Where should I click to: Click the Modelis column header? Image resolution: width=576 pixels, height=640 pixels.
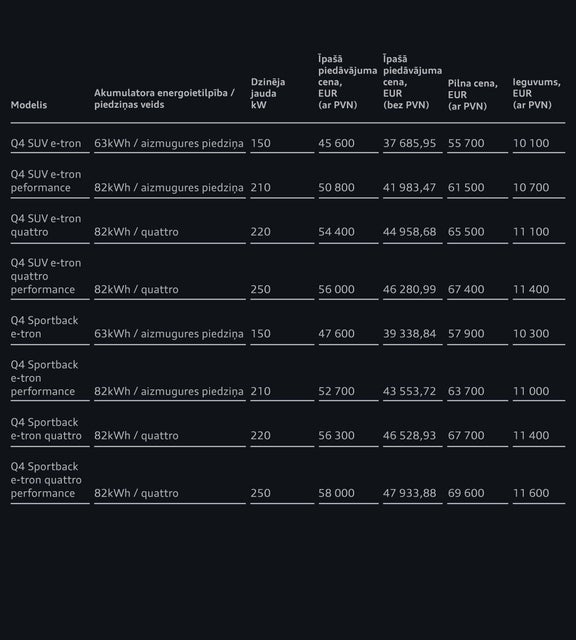(29, 105)
